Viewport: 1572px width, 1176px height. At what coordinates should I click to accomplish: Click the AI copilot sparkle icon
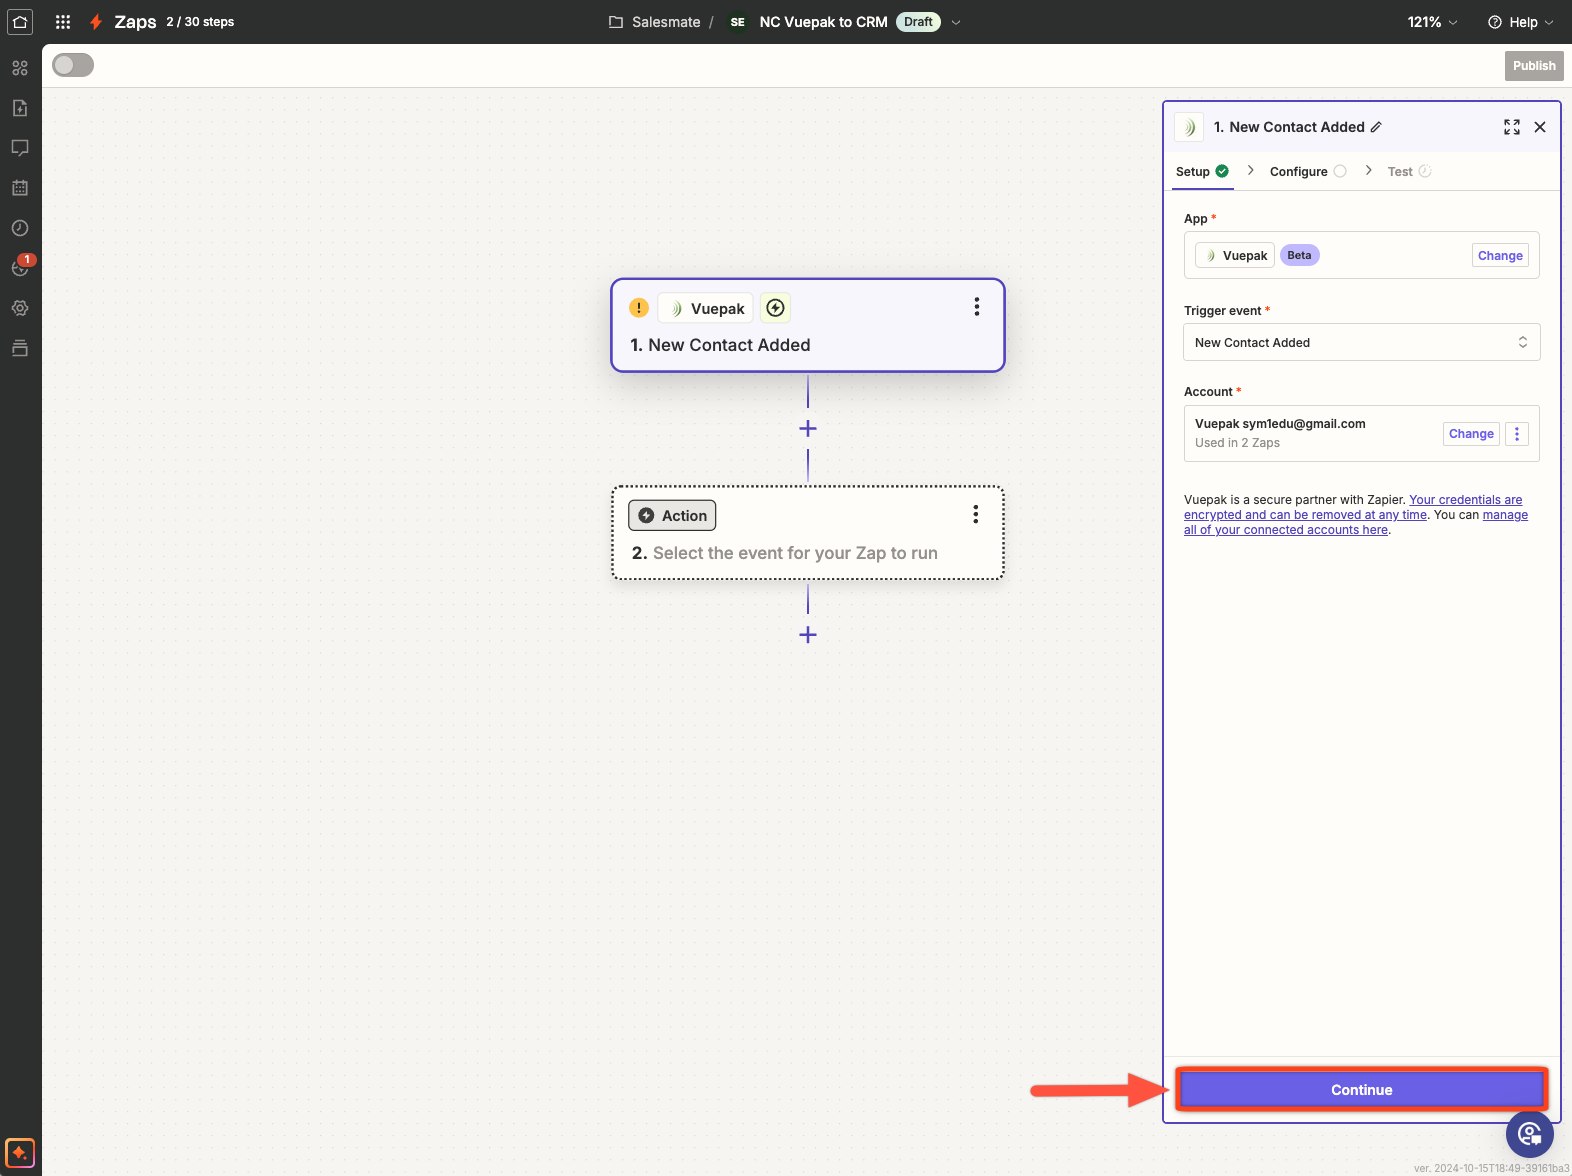click(20, 1152)
